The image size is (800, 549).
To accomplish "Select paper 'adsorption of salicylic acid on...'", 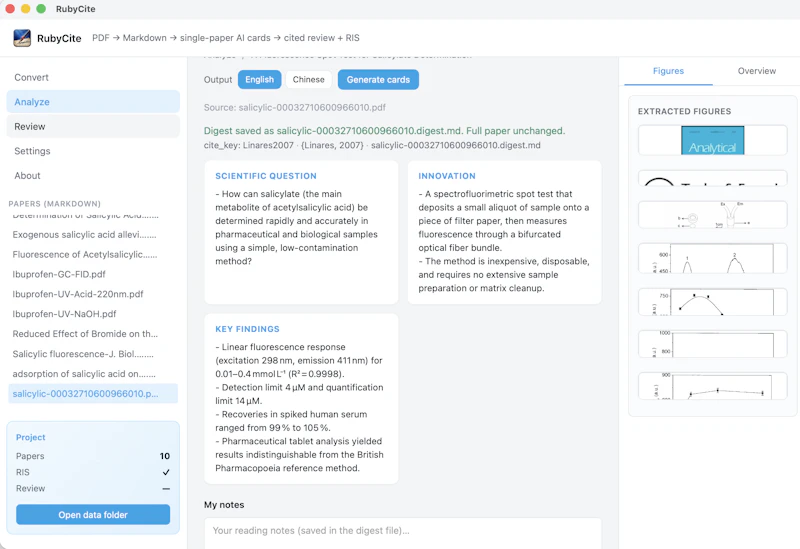I will click(93, 374).
